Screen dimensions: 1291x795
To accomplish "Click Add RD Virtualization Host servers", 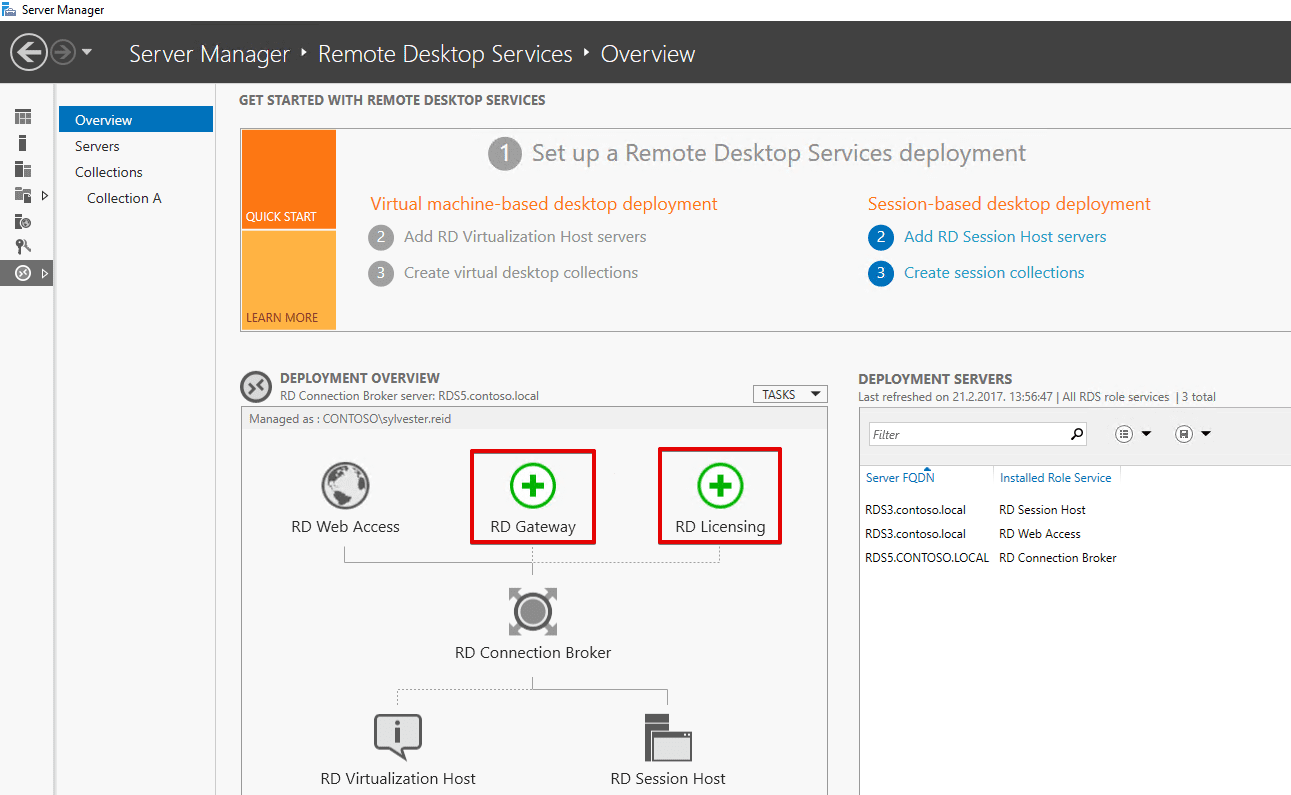I will (x=525, y=237).
